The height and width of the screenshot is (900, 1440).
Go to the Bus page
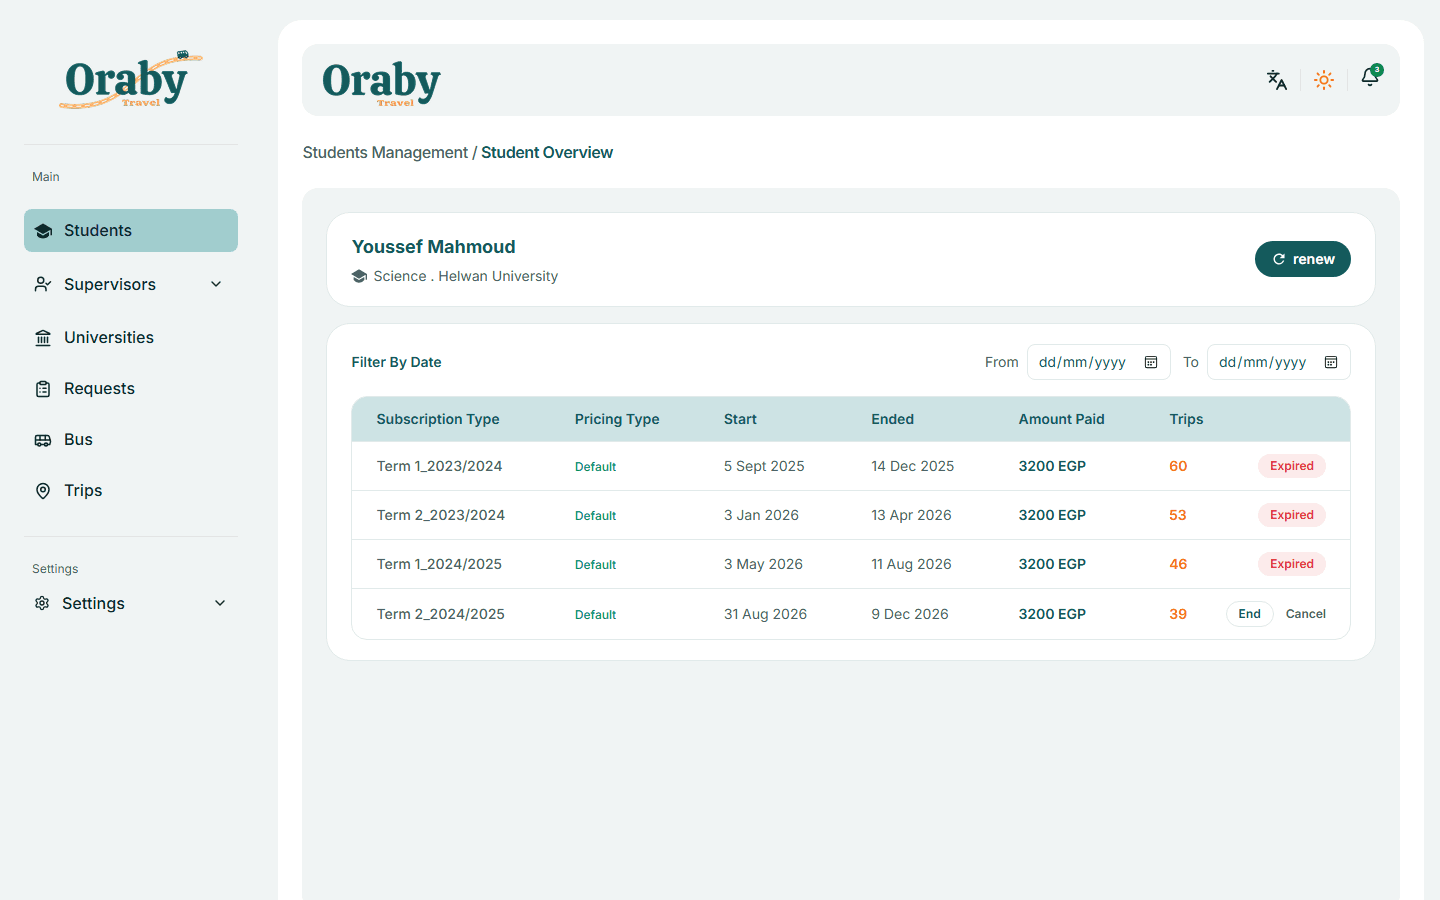131,440
